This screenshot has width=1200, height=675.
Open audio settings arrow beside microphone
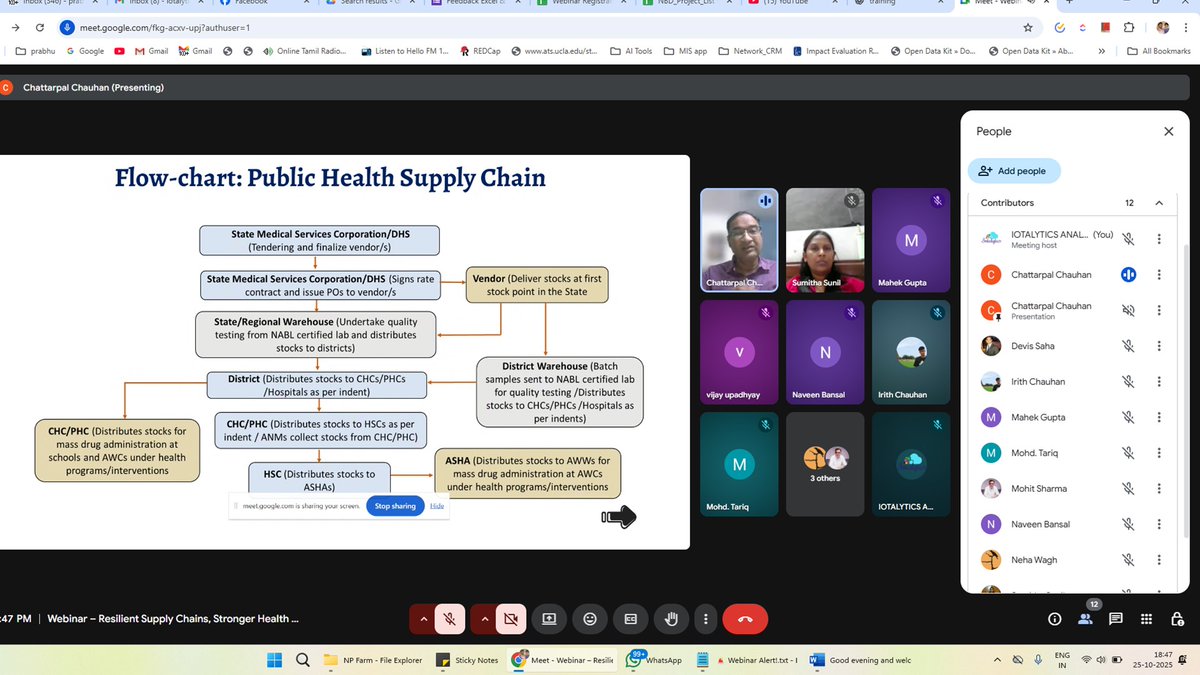[x=423, y=619]
